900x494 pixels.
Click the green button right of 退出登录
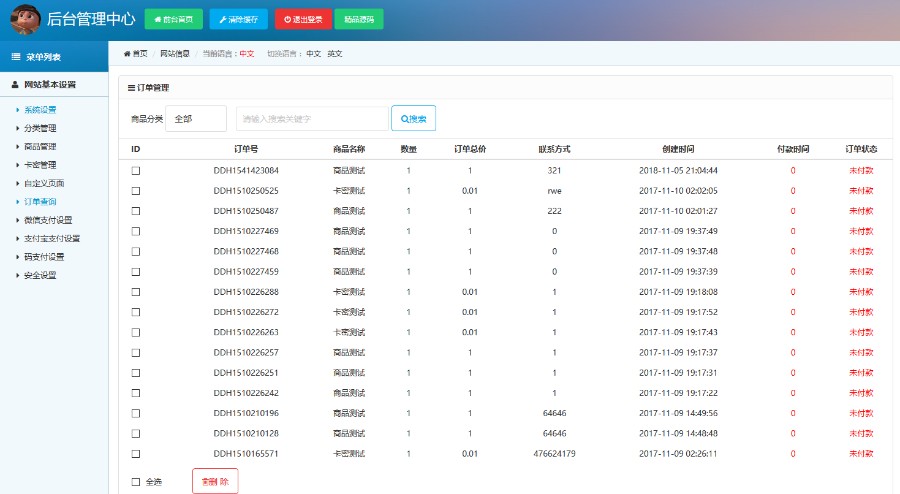click(x=359, y=19)
